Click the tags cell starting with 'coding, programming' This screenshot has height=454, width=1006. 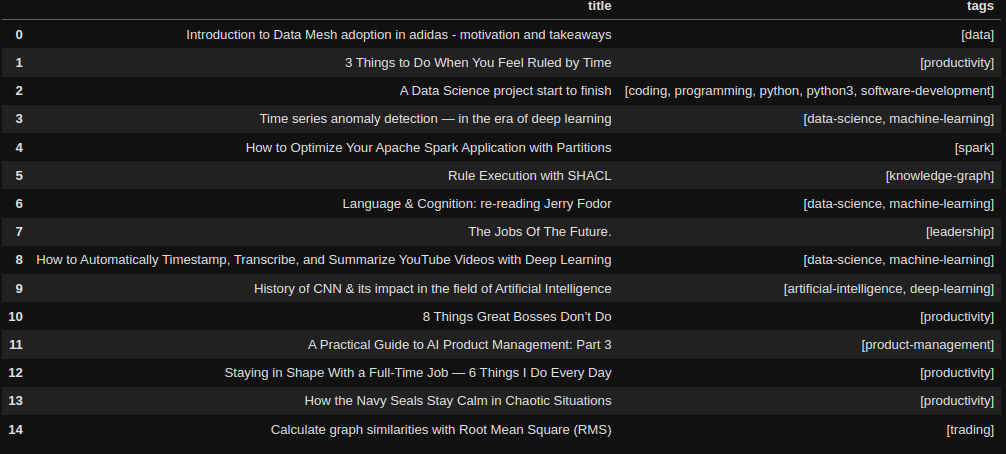809,91
